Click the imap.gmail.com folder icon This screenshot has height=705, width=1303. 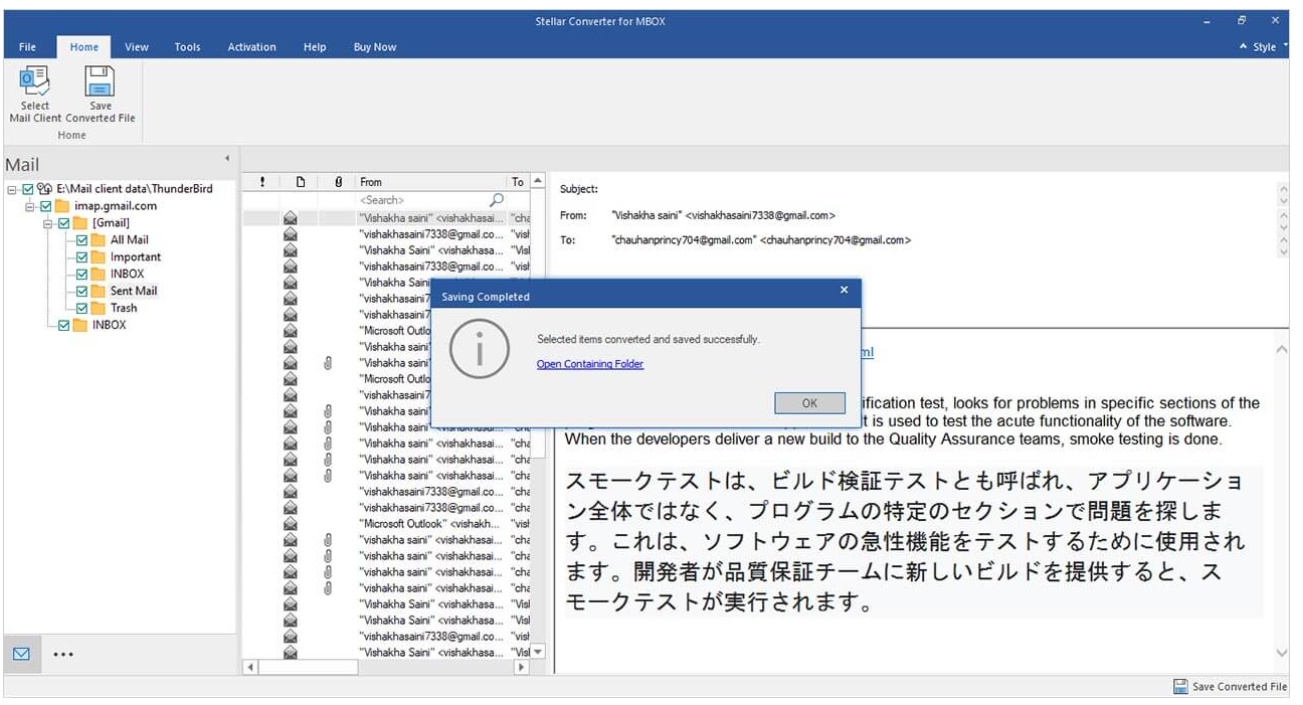click(63, 206)
